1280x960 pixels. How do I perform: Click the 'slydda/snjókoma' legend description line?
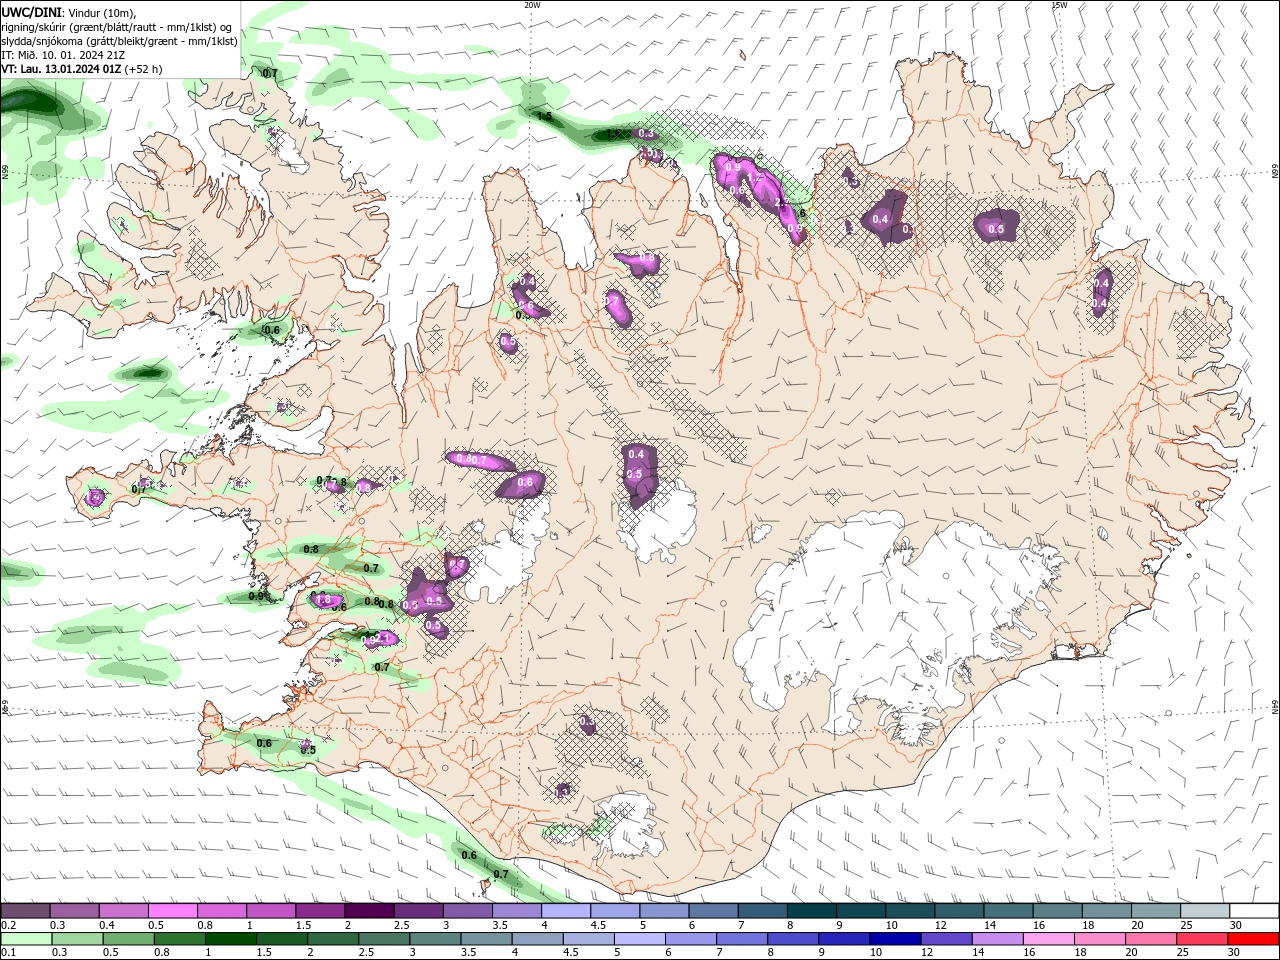(x=119, y=41)
